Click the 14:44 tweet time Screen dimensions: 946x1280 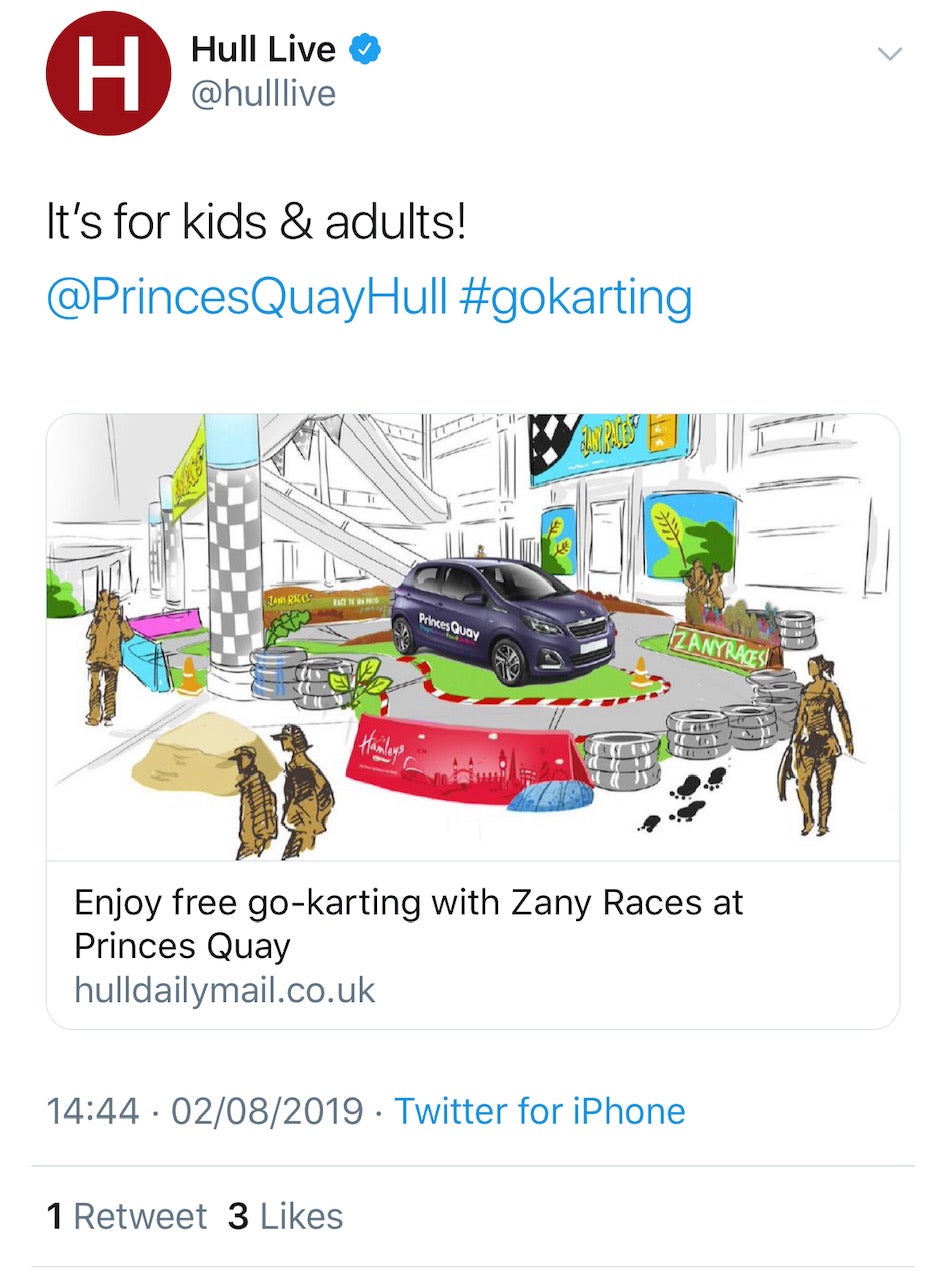pos(93,1111)
